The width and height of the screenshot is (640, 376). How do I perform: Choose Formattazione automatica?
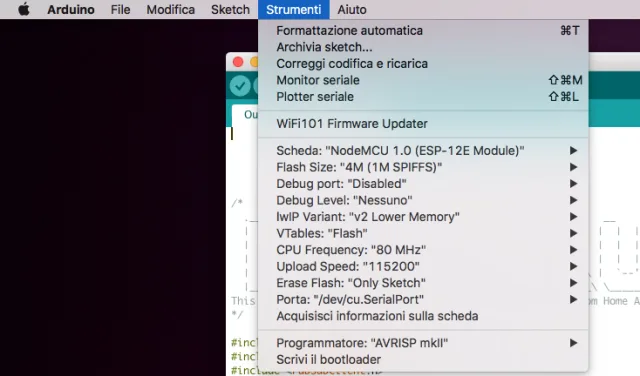coord(423,31)
